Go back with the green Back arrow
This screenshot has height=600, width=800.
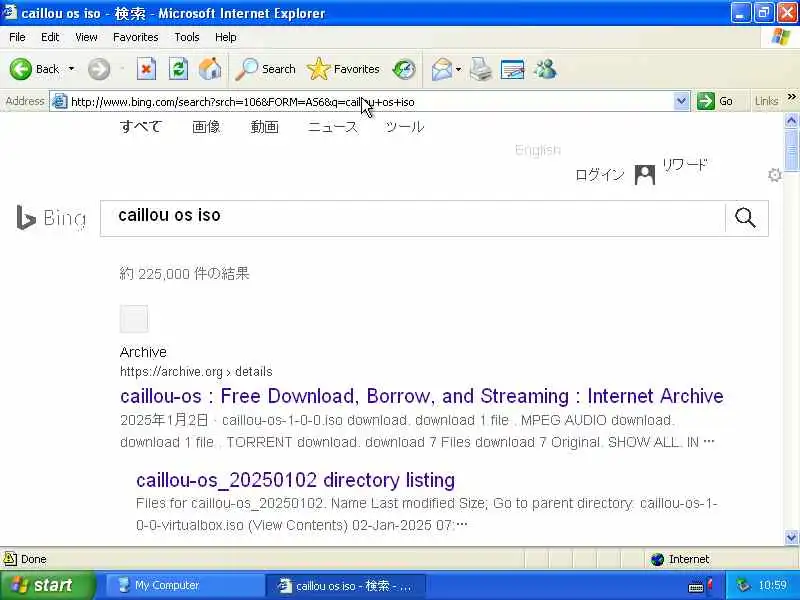(20, 69)
